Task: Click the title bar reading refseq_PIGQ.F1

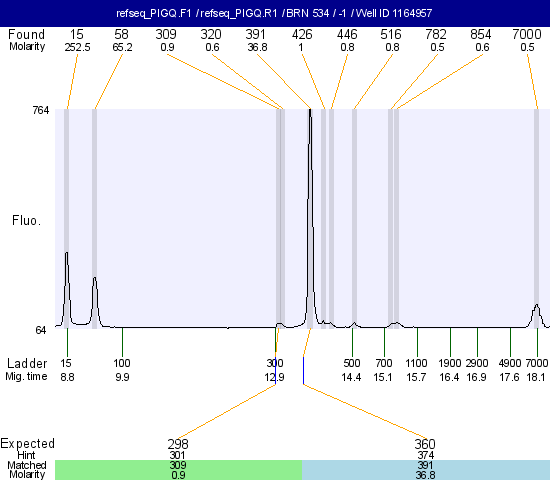Action: click(275, 13)
